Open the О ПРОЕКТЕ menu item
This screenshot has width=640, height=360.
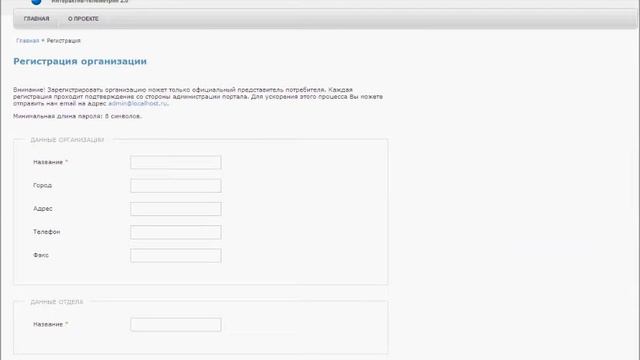click(x=83, y=19)
